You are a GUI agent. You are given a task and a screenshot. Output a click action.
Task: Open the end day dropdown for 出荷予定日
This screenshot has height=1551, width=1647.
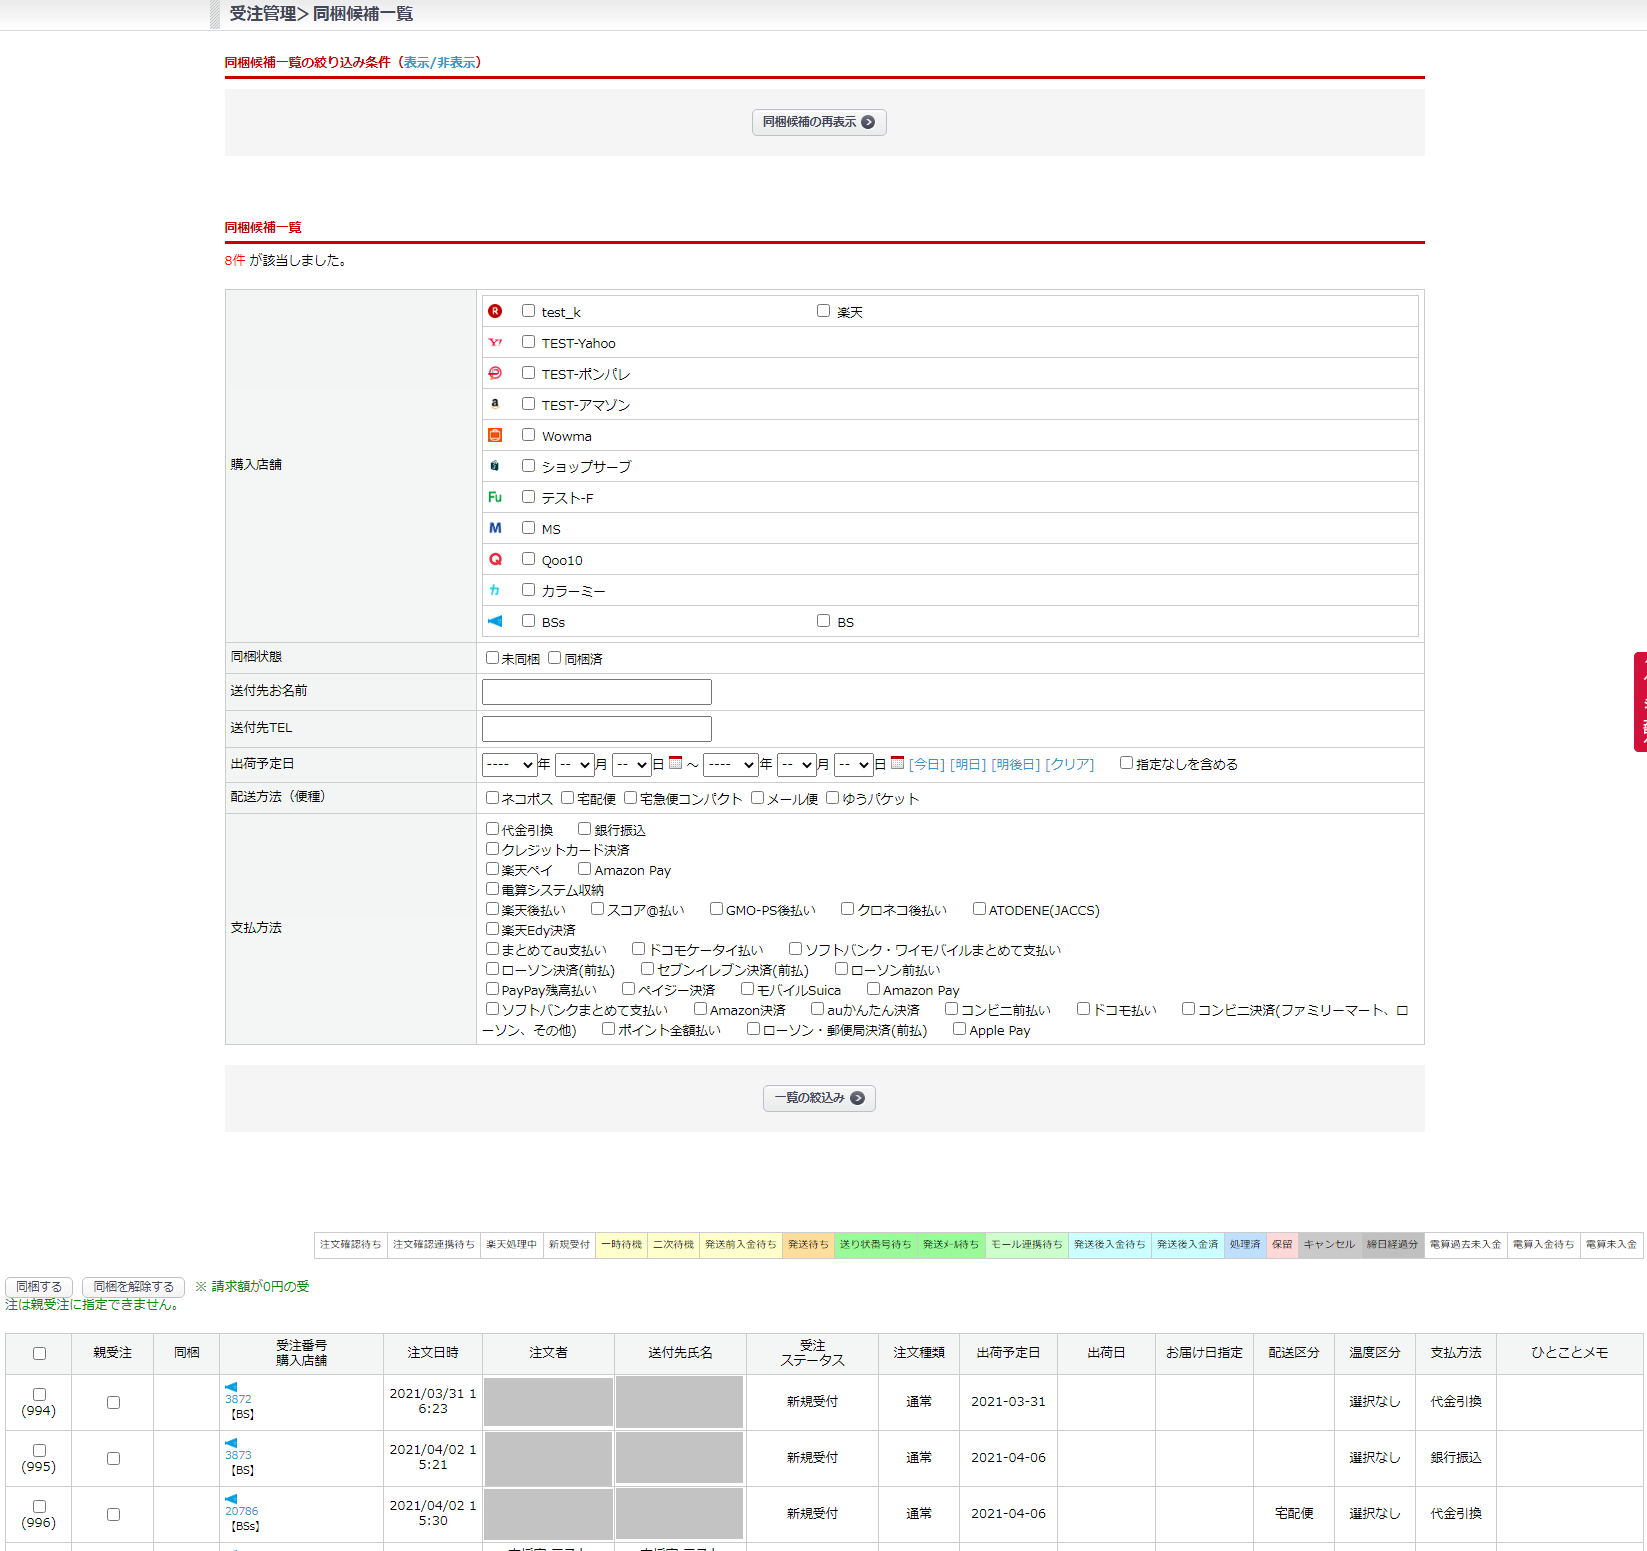pos(854,765)
